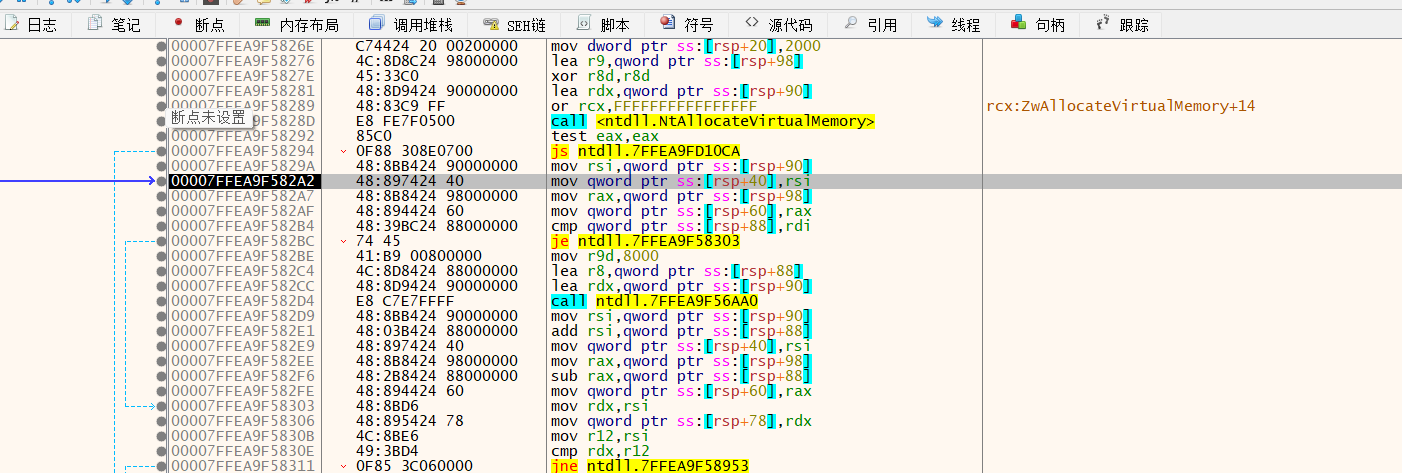Click the Notes tab notepad icon
This screenshot has height=473, width=1402.
[x=95, y=24]
